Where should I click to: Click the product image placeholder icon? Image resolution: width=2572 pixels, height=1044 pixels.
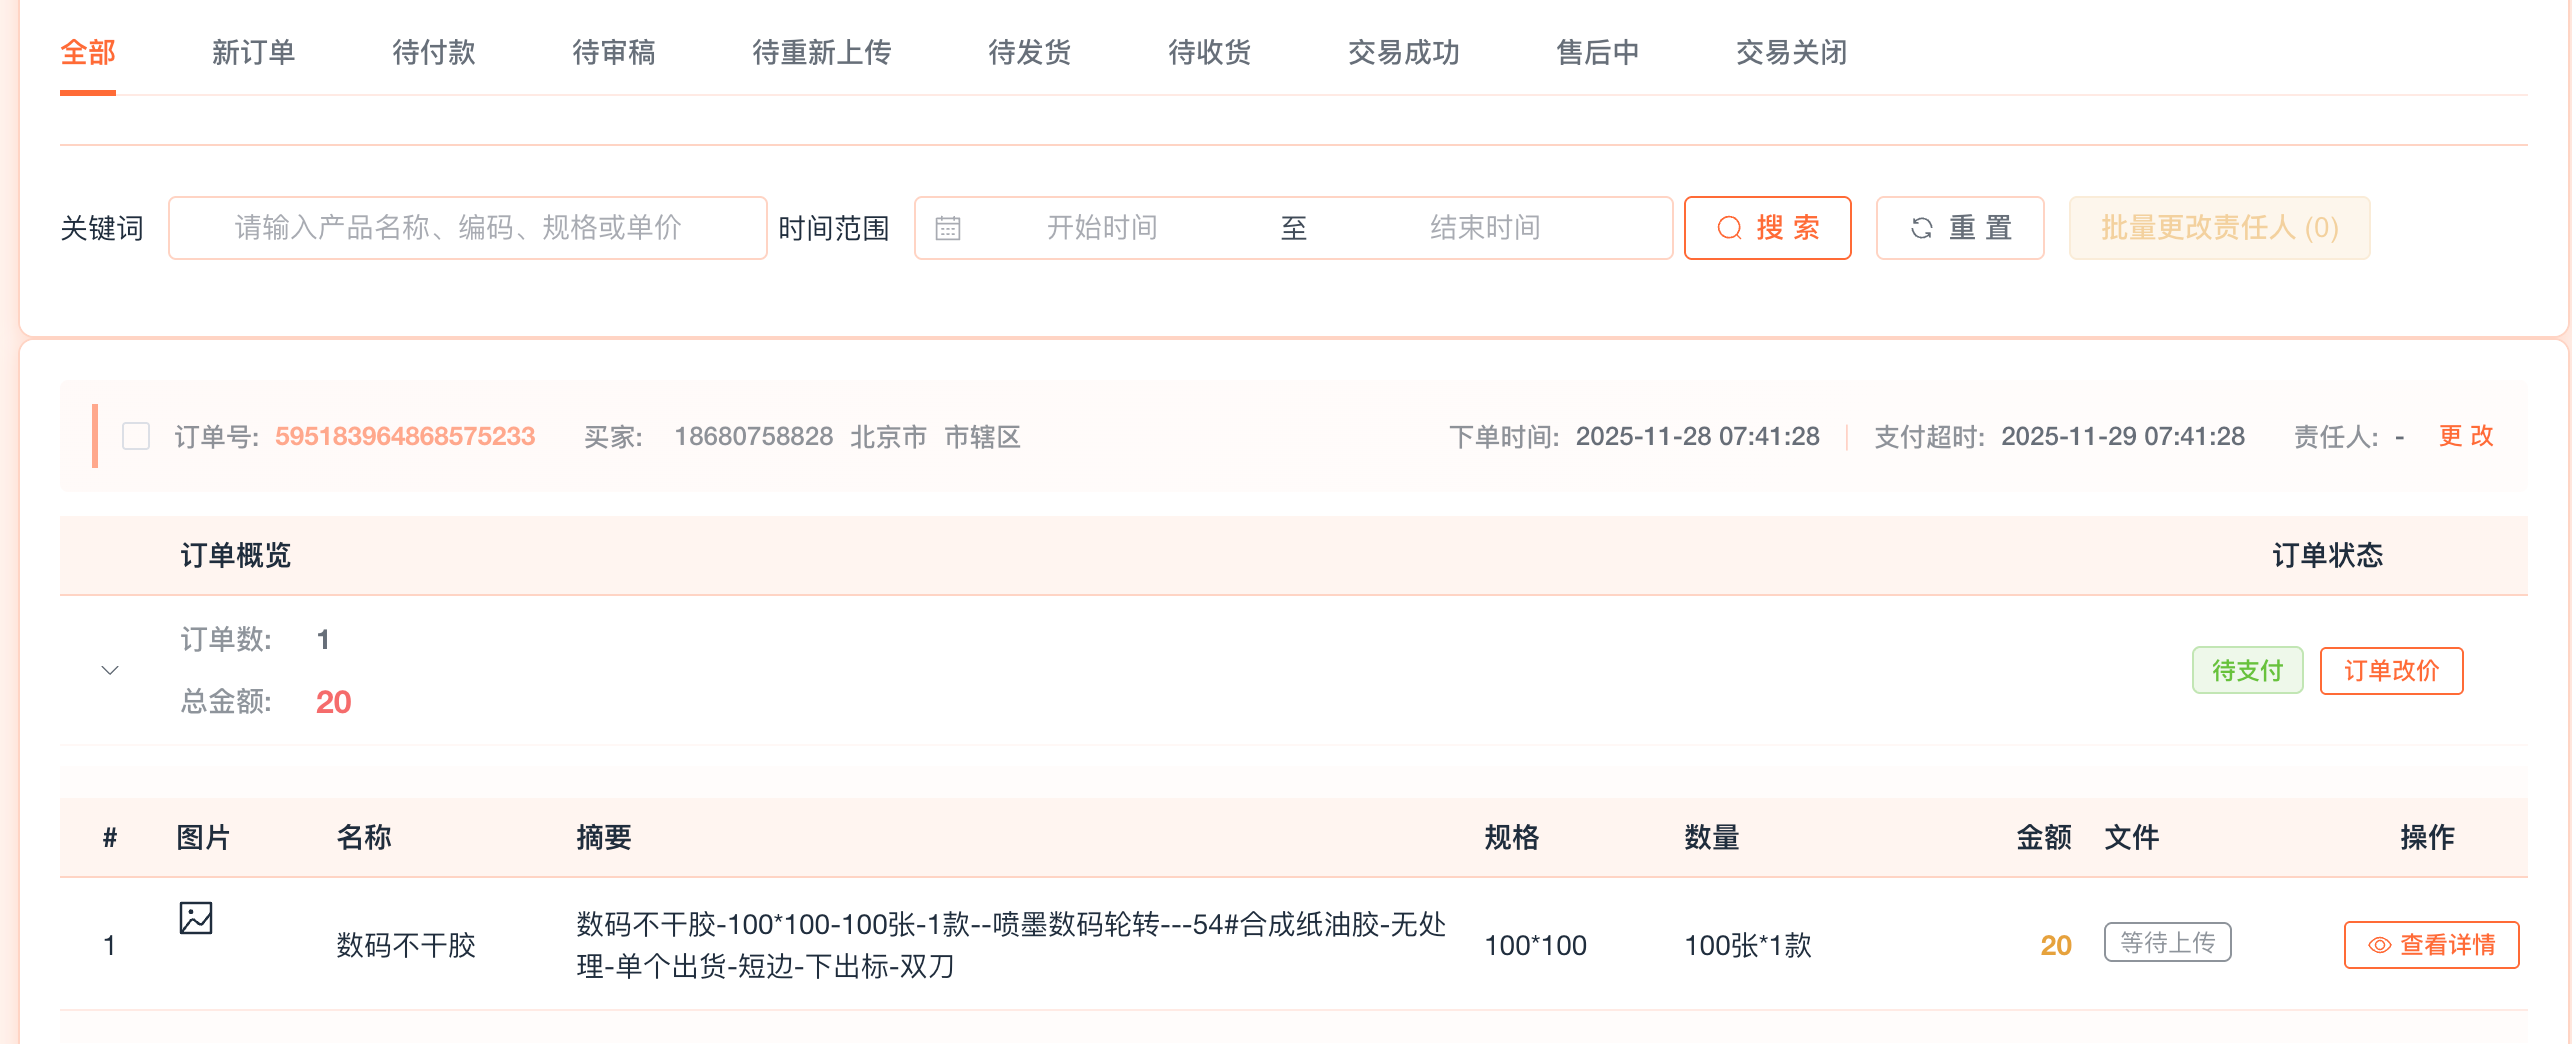[196, 917]
